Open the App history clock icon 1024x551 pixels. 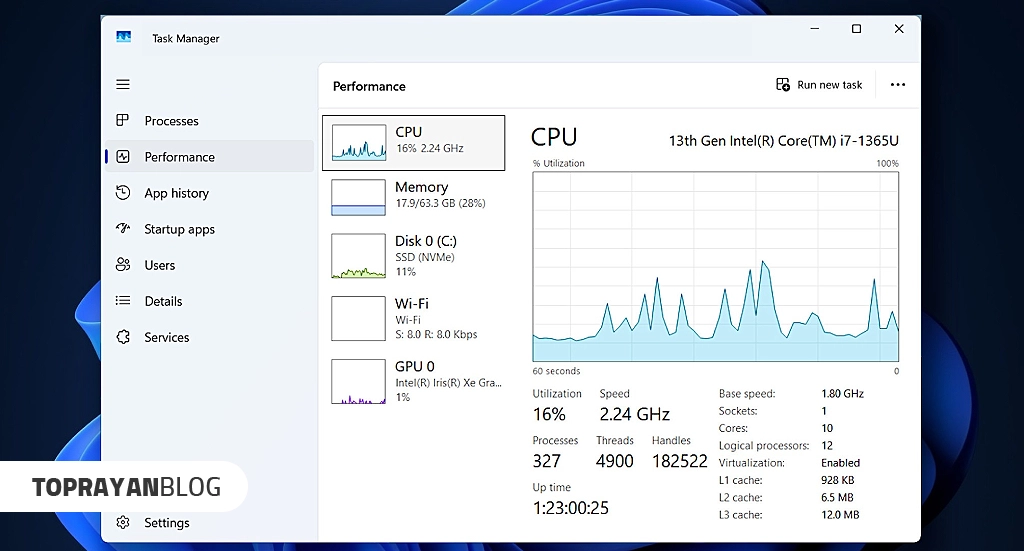click(x=123, y=193)
